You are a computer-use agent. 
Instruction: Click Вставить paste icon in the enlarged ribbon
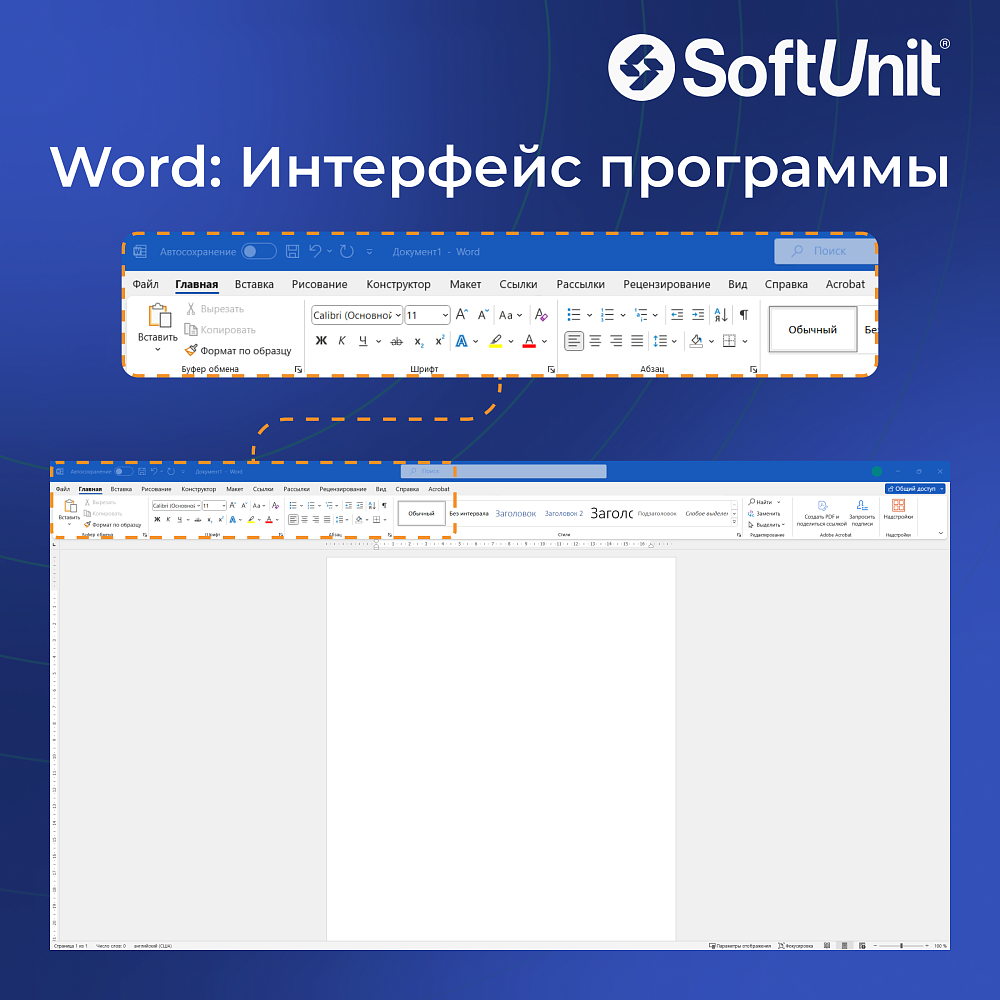[158, 316]
